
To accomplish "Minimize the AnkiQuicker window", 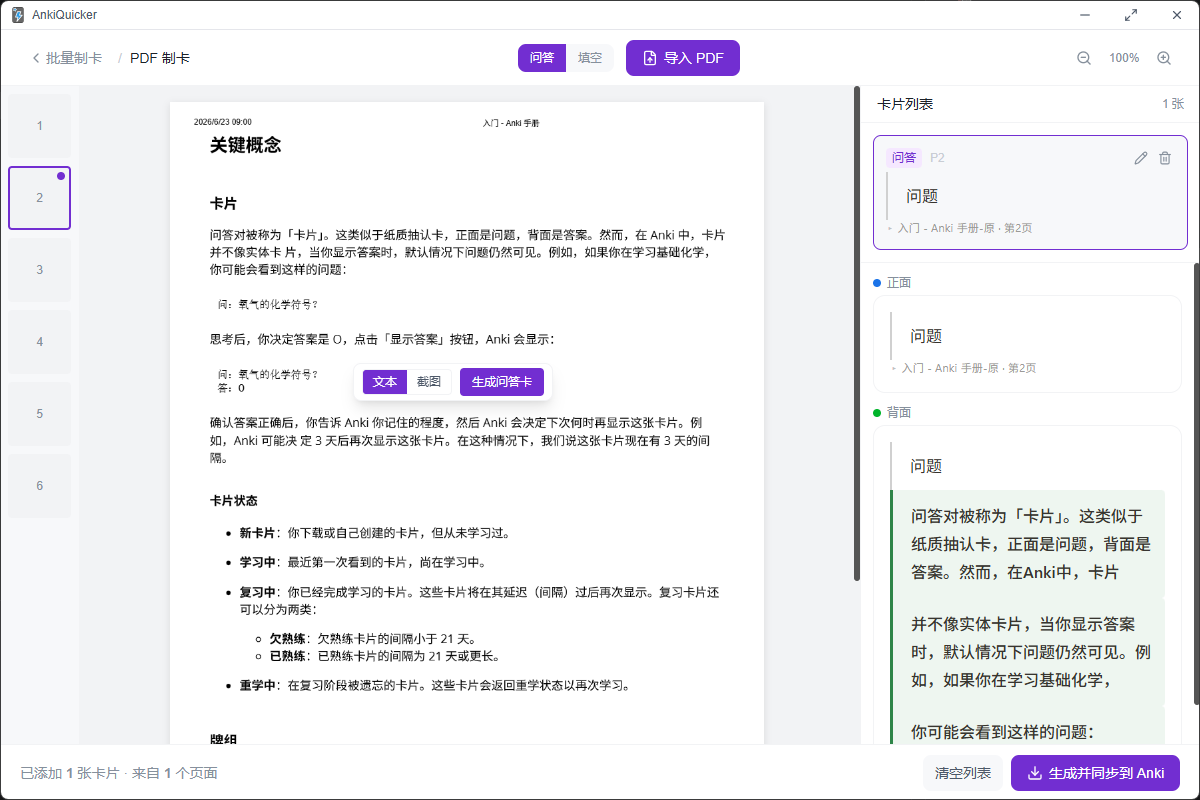I will click(1085, 15).
